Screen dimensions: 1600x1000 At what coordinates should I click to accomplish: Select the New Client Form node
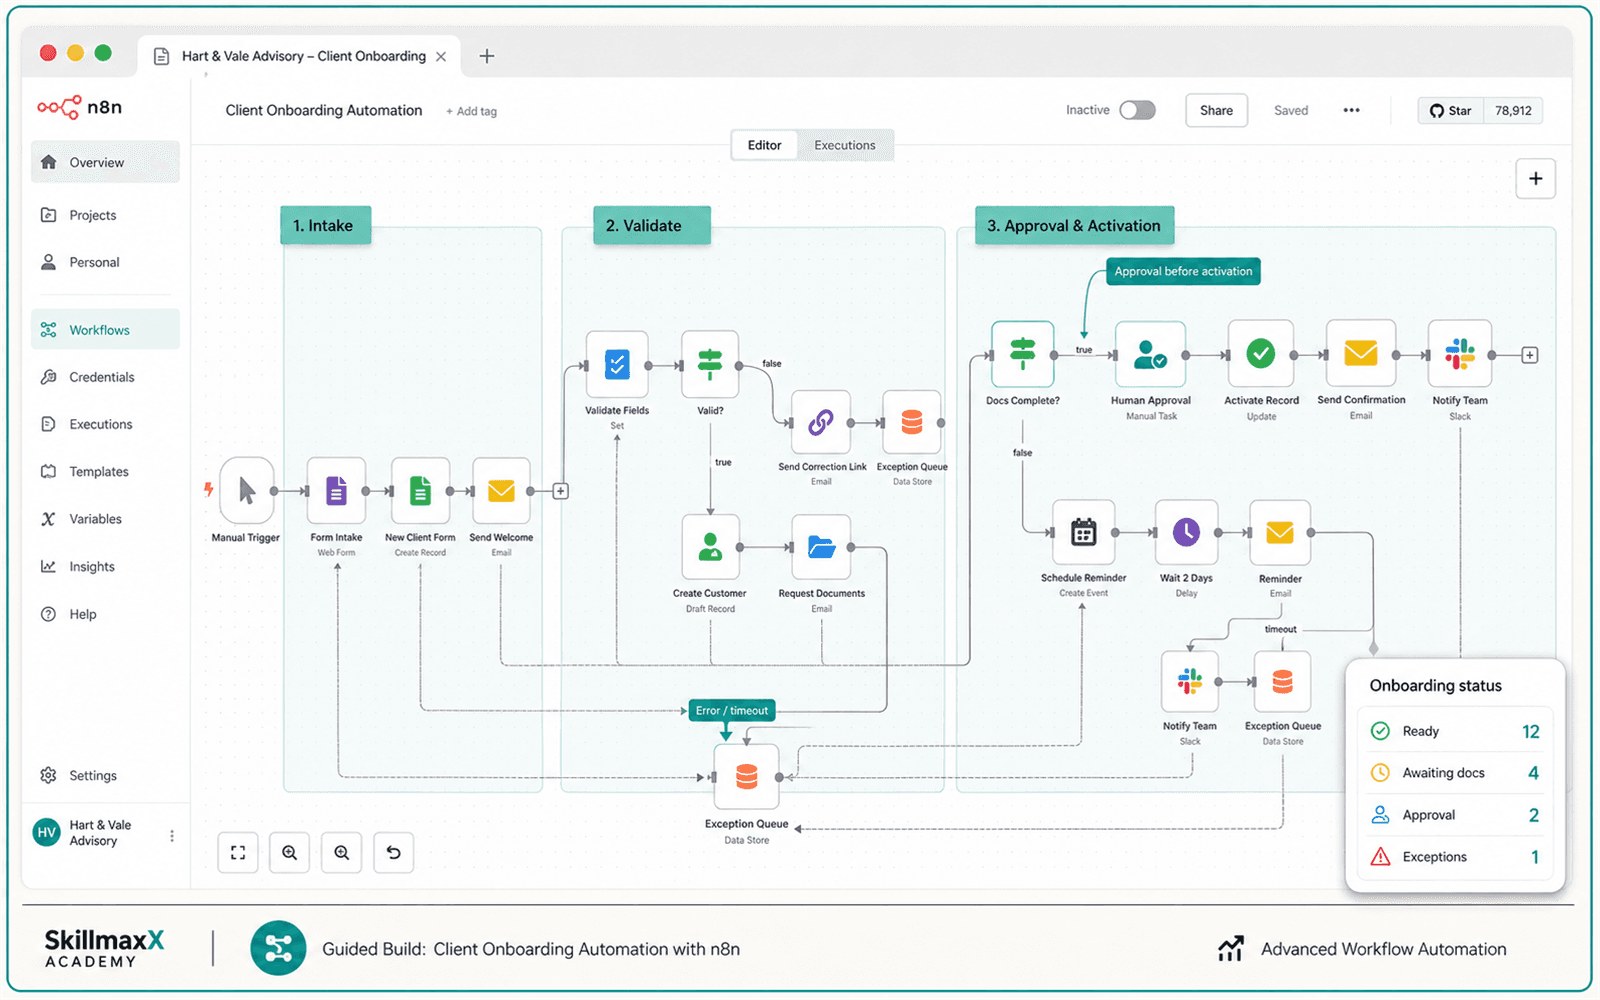420,490
